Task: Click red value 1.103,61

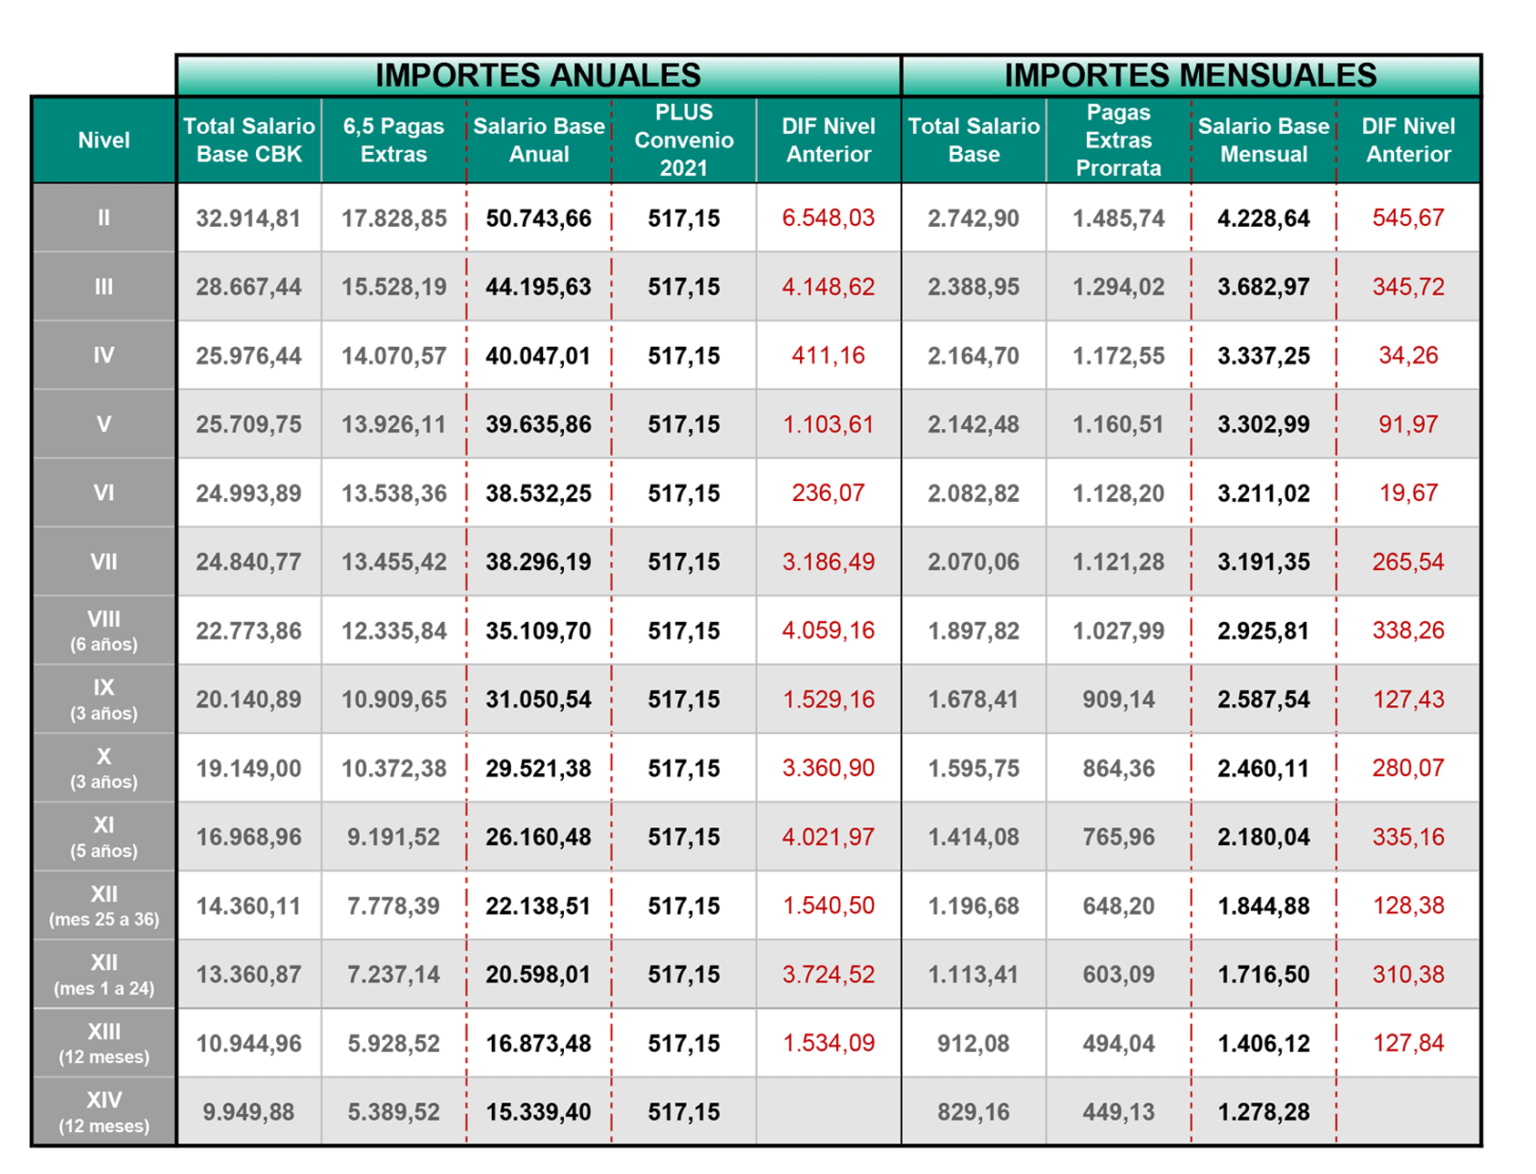Action: (x=828, y=424)
